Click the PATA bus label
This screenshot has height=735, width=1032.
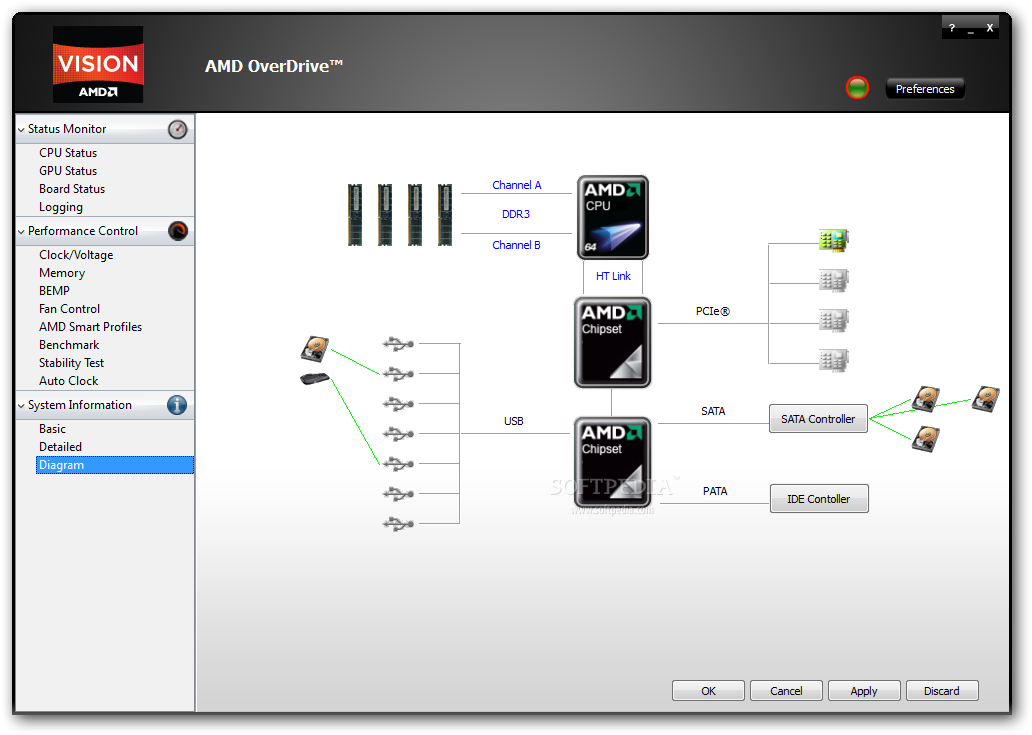pos(715,491)
